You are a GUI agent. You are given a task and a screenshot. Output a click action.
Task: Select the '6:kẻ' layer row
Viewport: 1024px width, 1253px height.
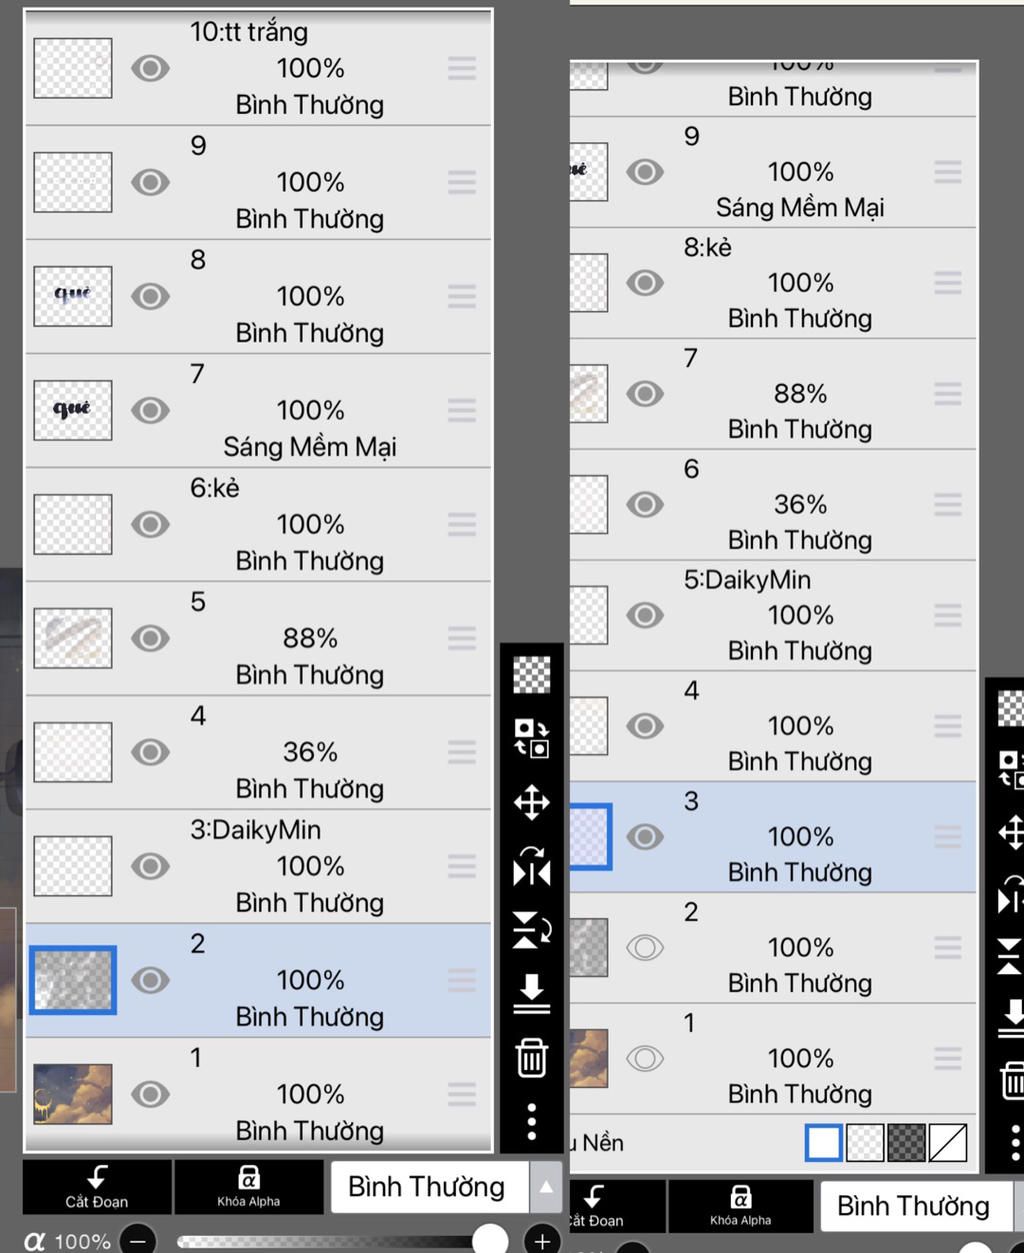coord(258,525)
